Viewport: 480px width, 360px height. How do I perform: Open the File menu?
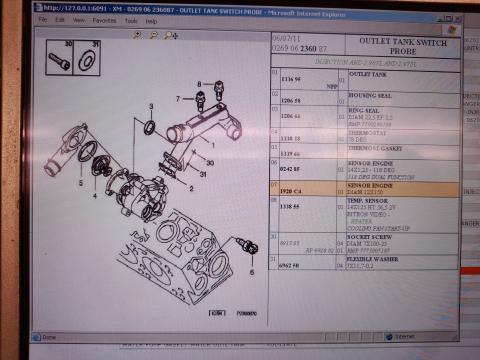coord(43,19)
